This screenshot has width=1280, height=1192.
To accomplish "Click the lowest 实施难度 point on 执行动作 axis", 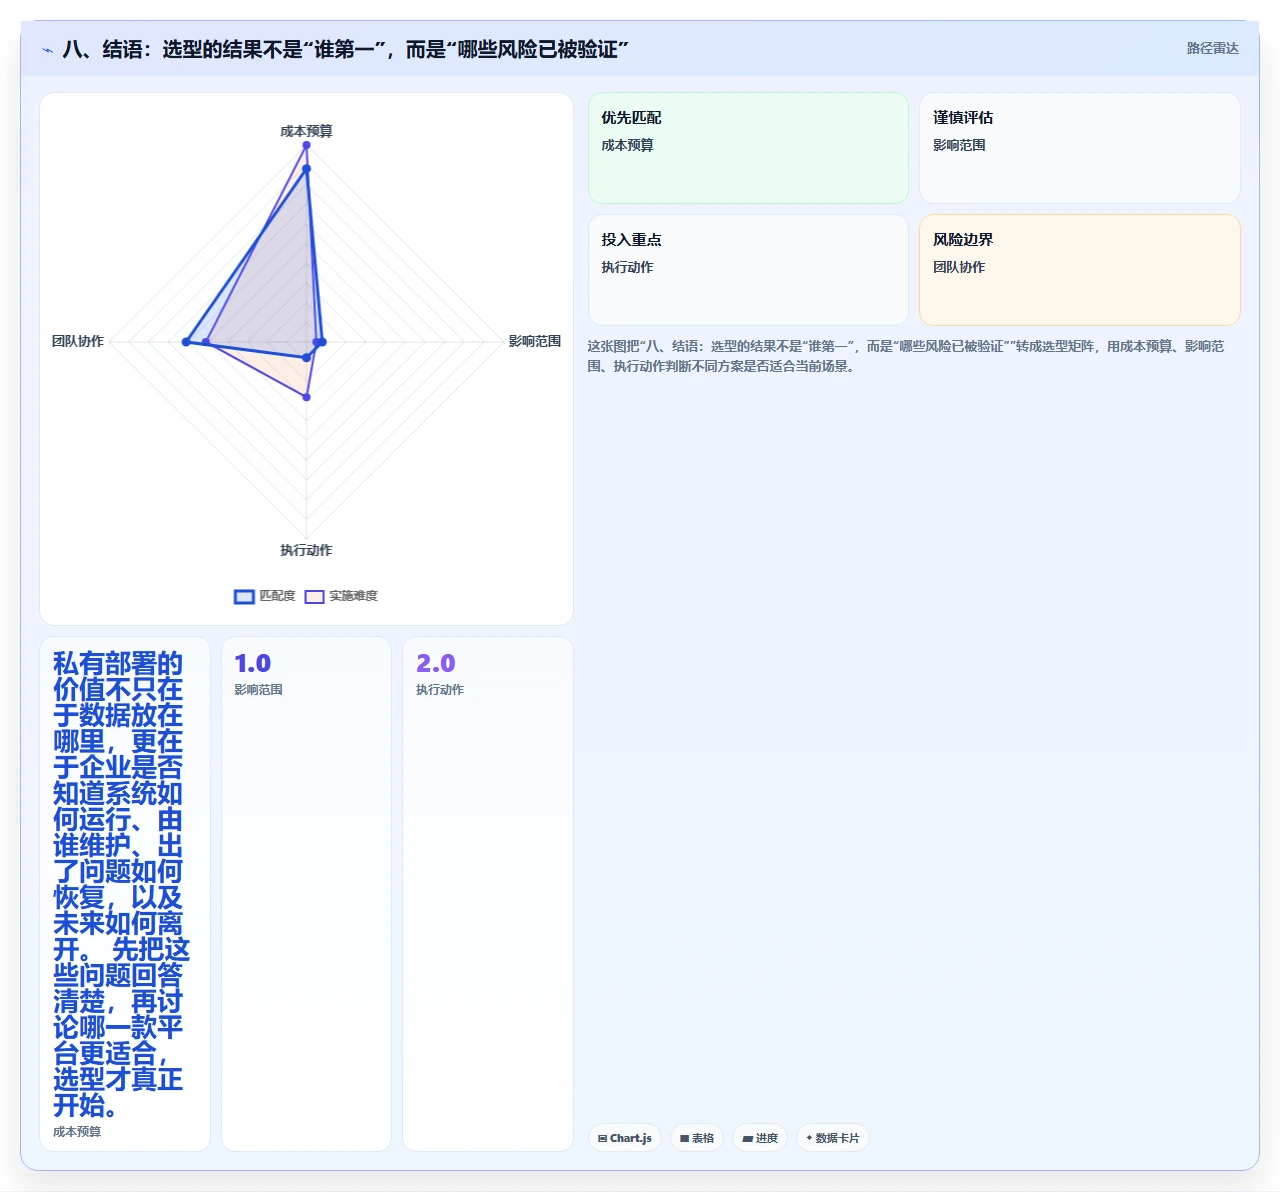I will (306, 397).
